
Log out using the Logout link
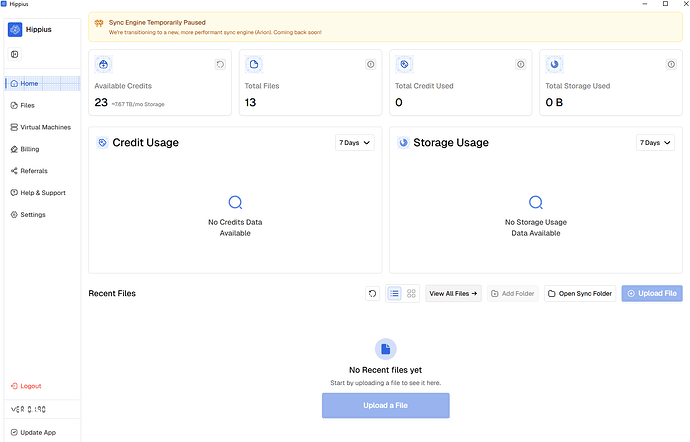(30, 386)
